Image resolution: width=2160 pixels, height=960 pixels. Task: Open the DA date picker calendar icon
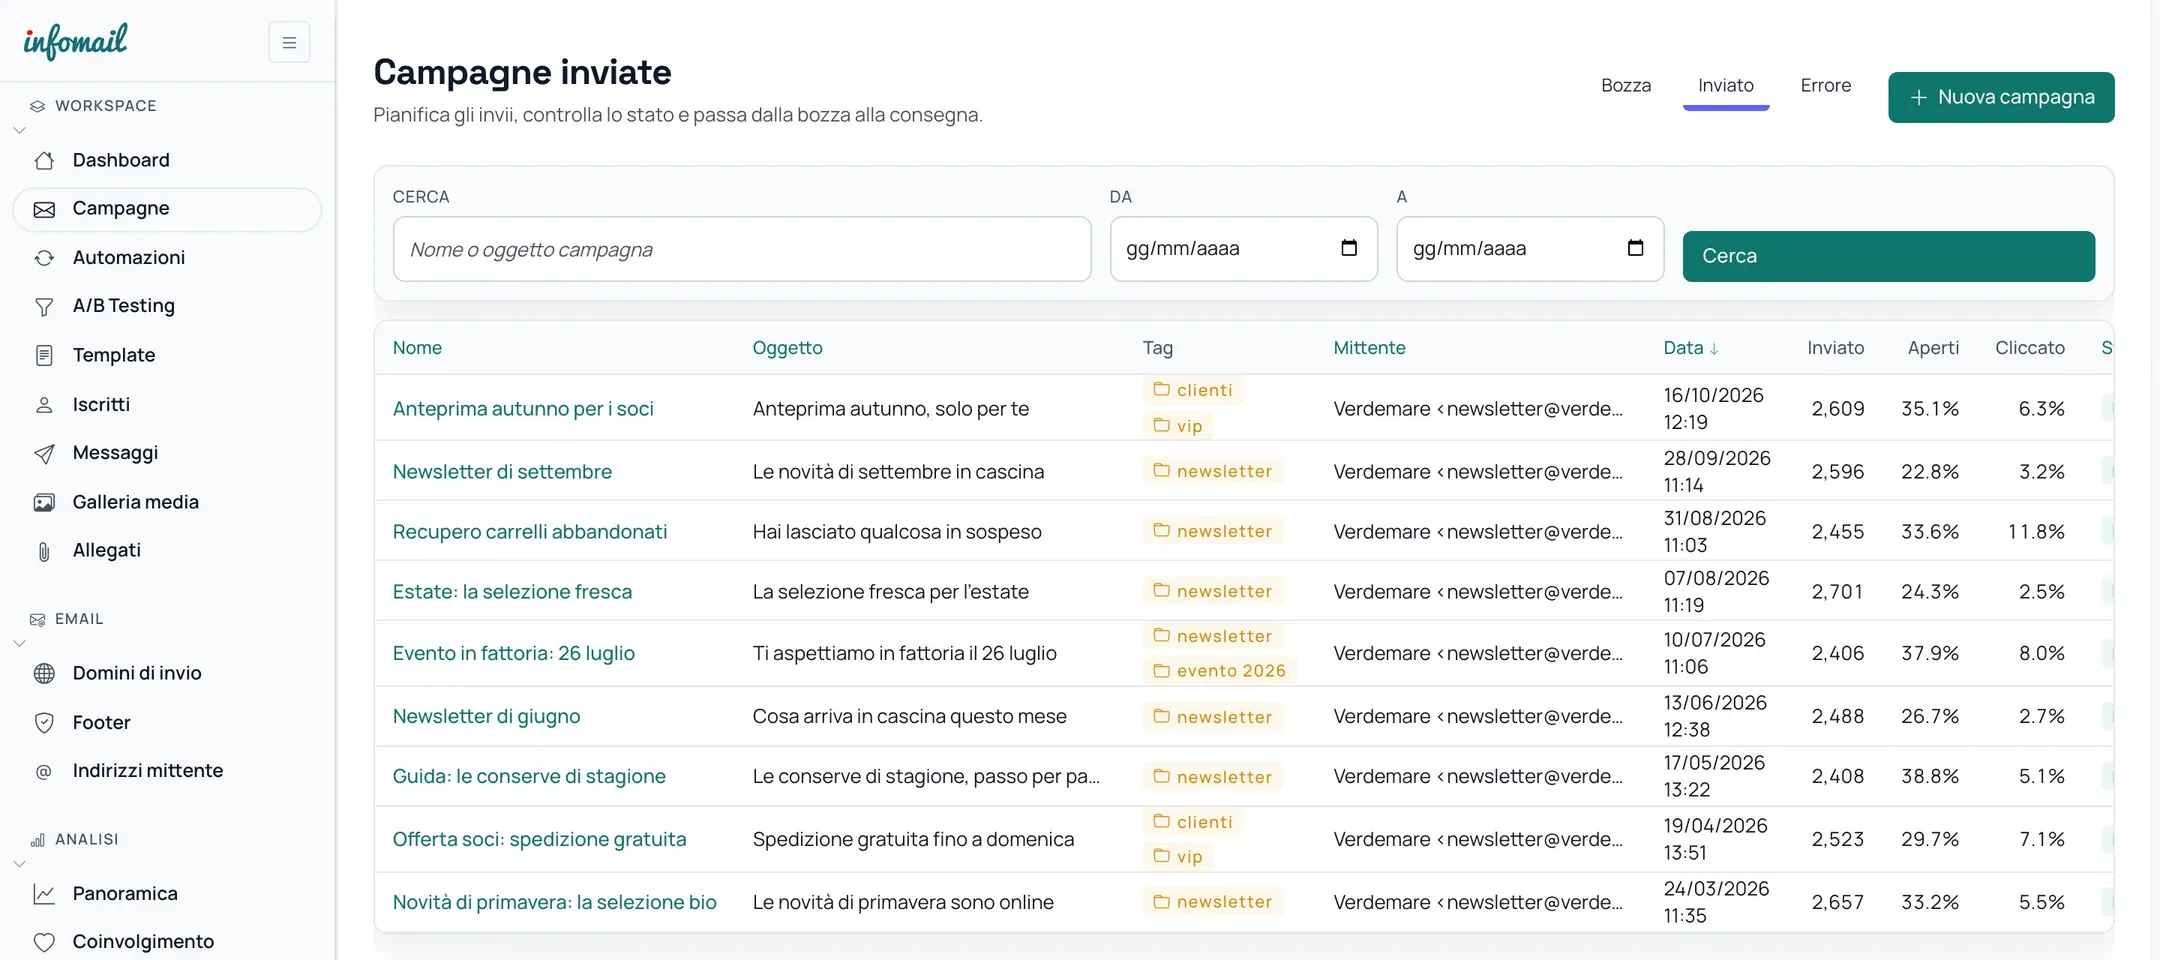1349,248
